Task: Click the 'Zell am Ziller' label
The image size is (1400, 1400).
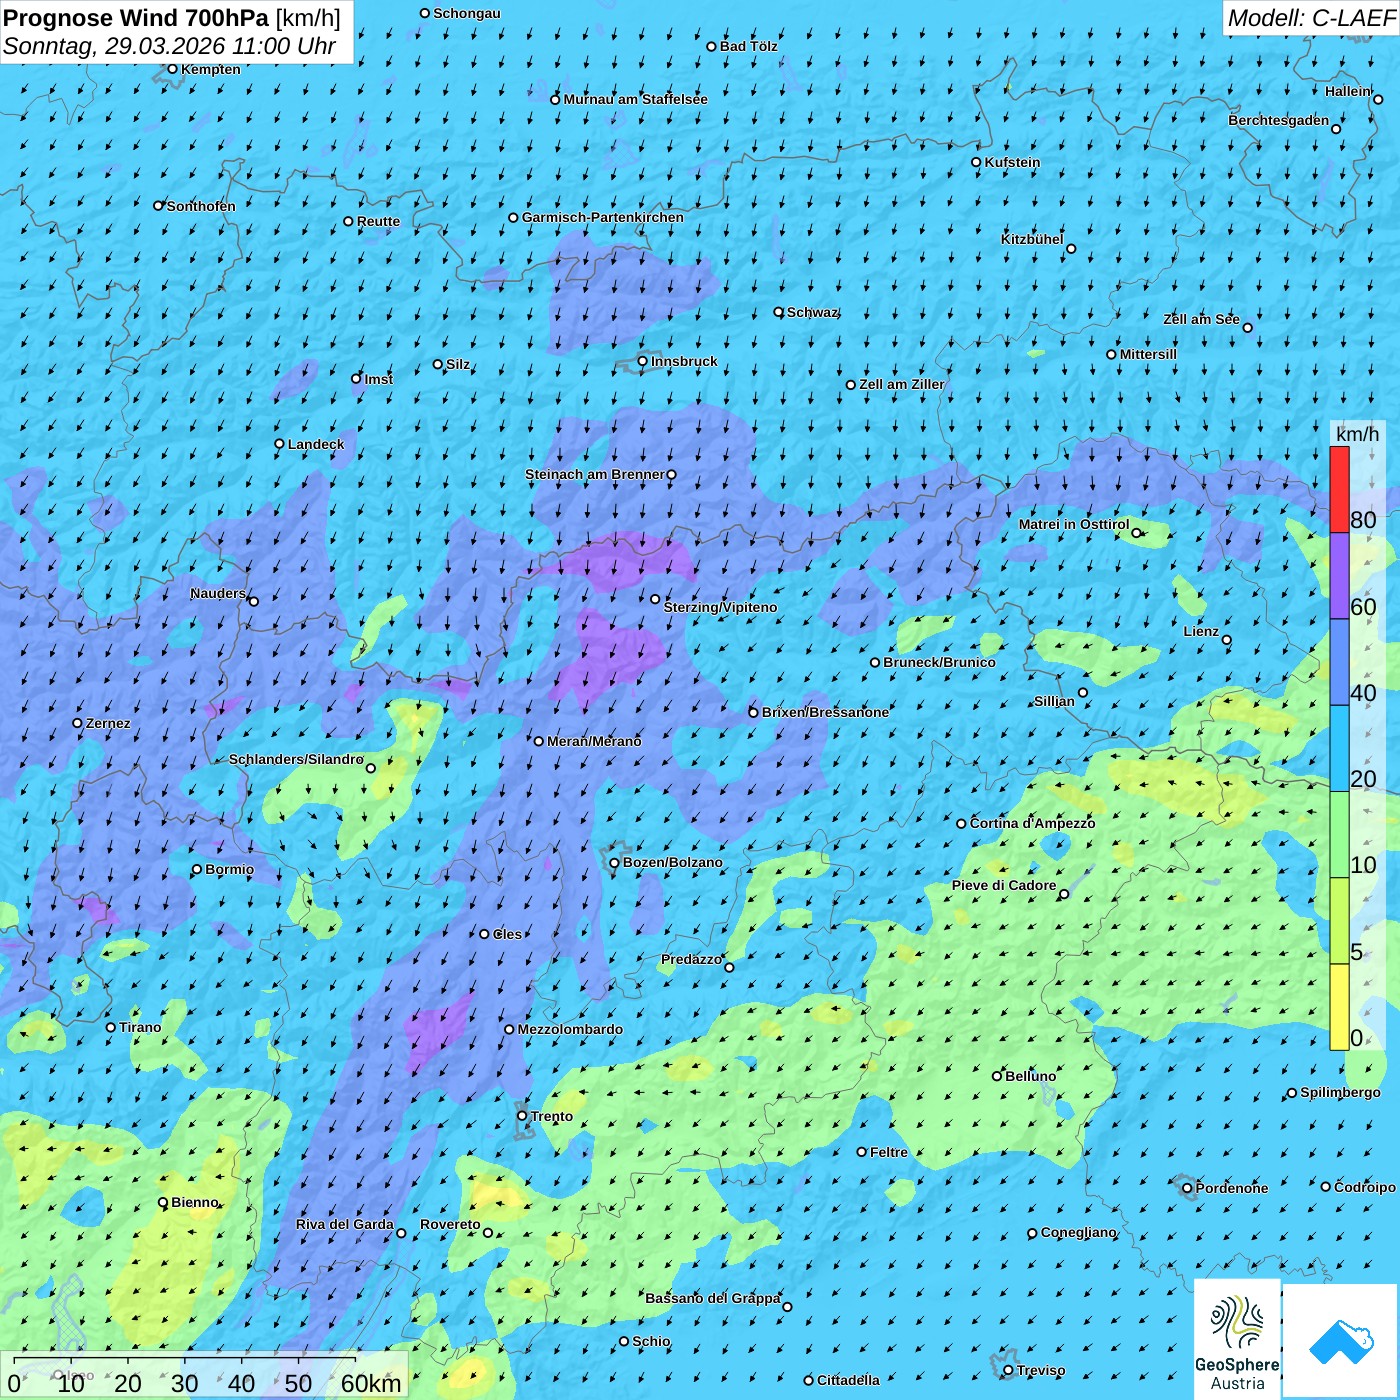Action: point(901,384)
